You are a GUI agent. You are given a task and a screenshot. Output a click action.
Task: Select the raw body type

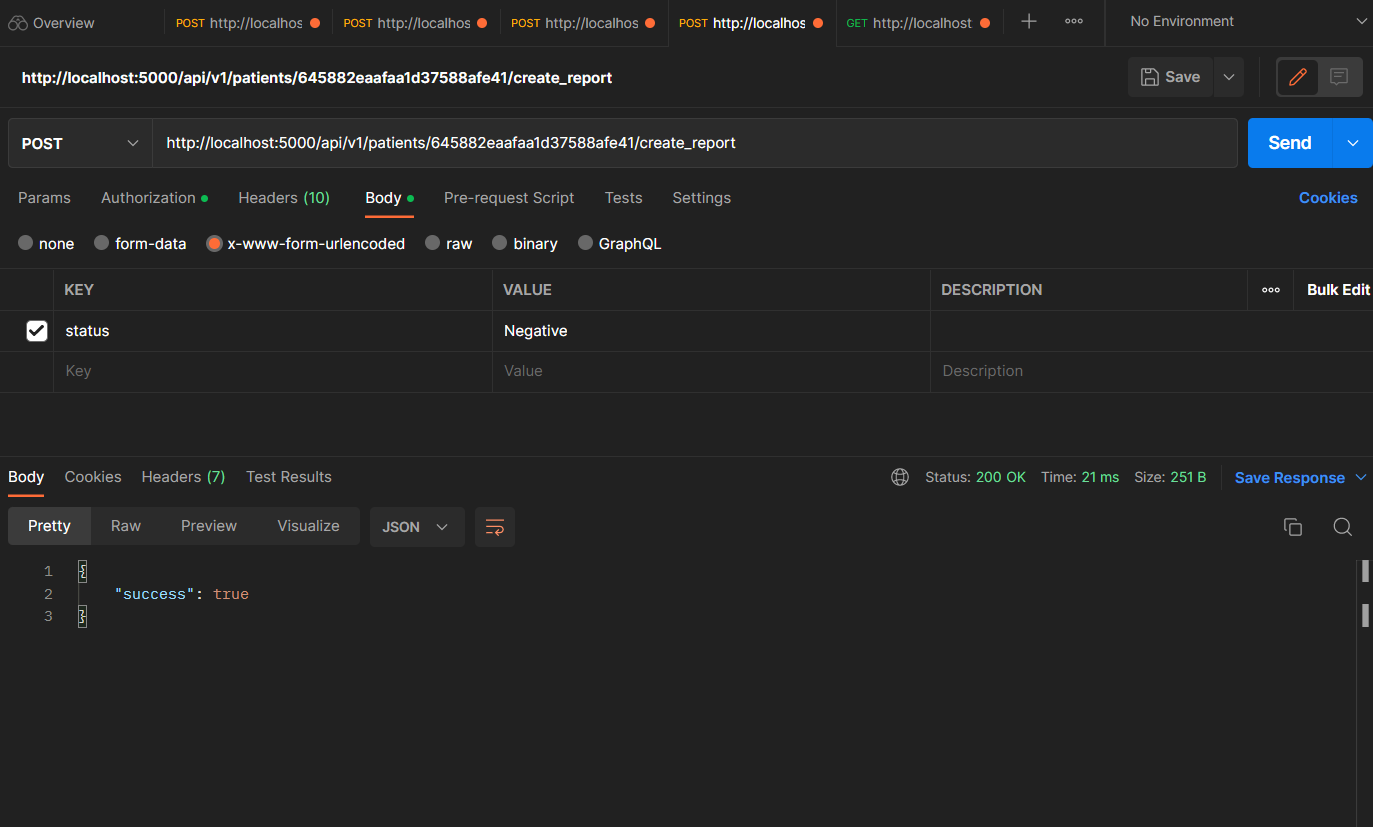(x=432, y=243)
